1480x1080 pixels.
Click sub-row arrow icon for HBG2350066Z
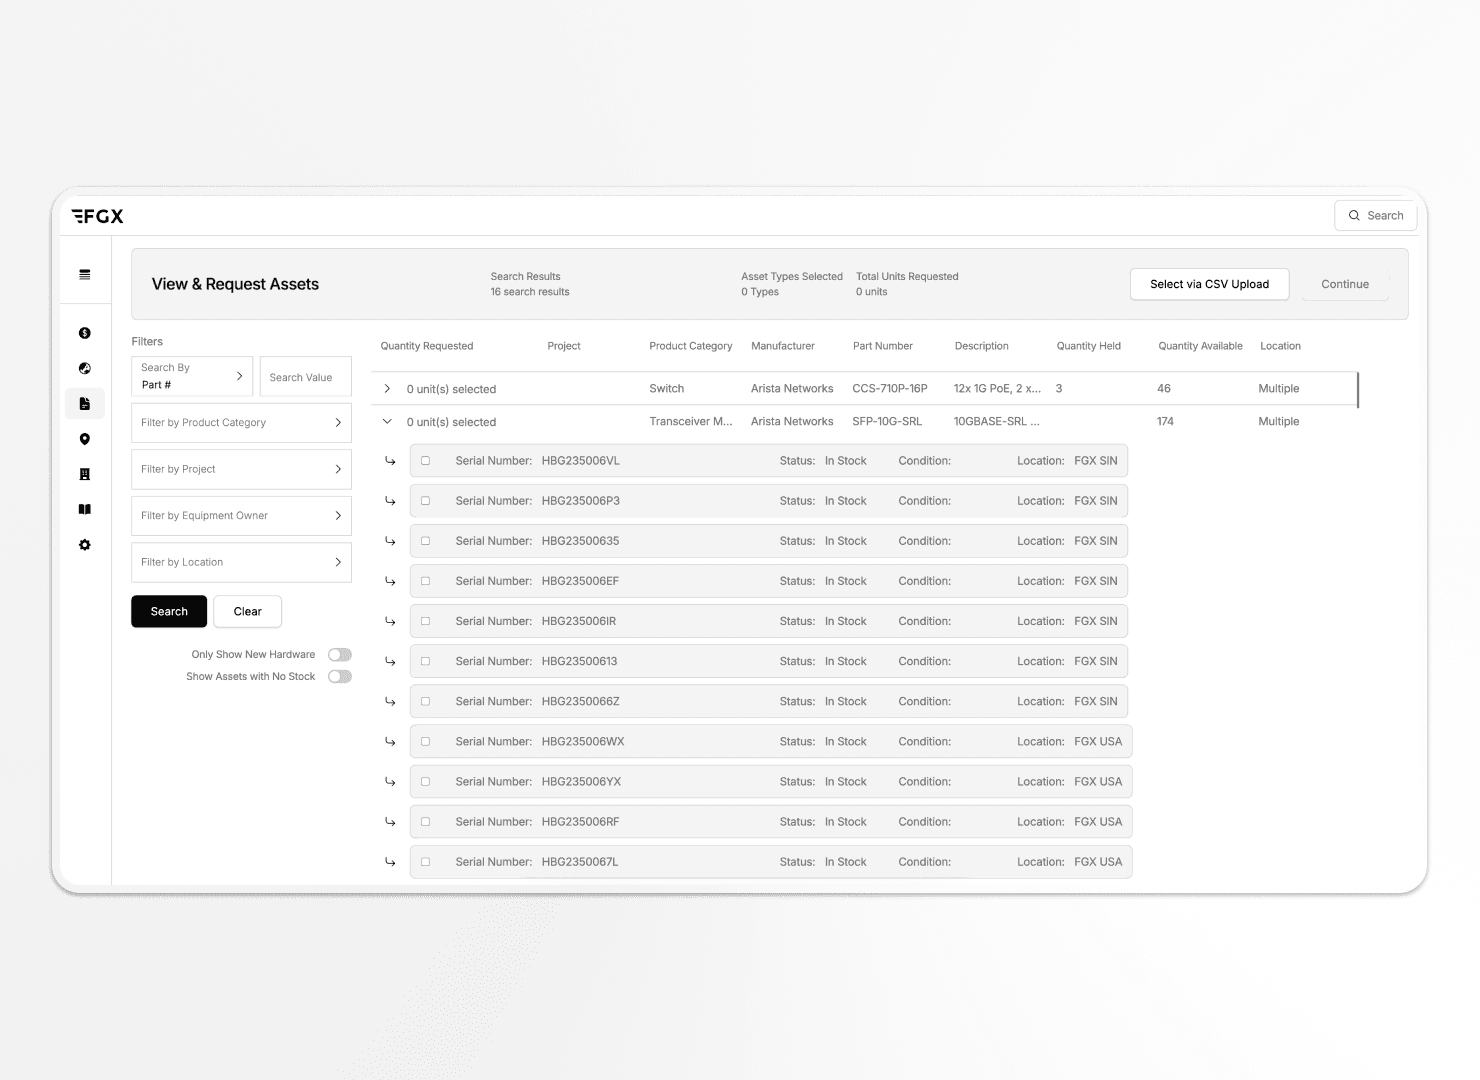[x=390, y=701]
